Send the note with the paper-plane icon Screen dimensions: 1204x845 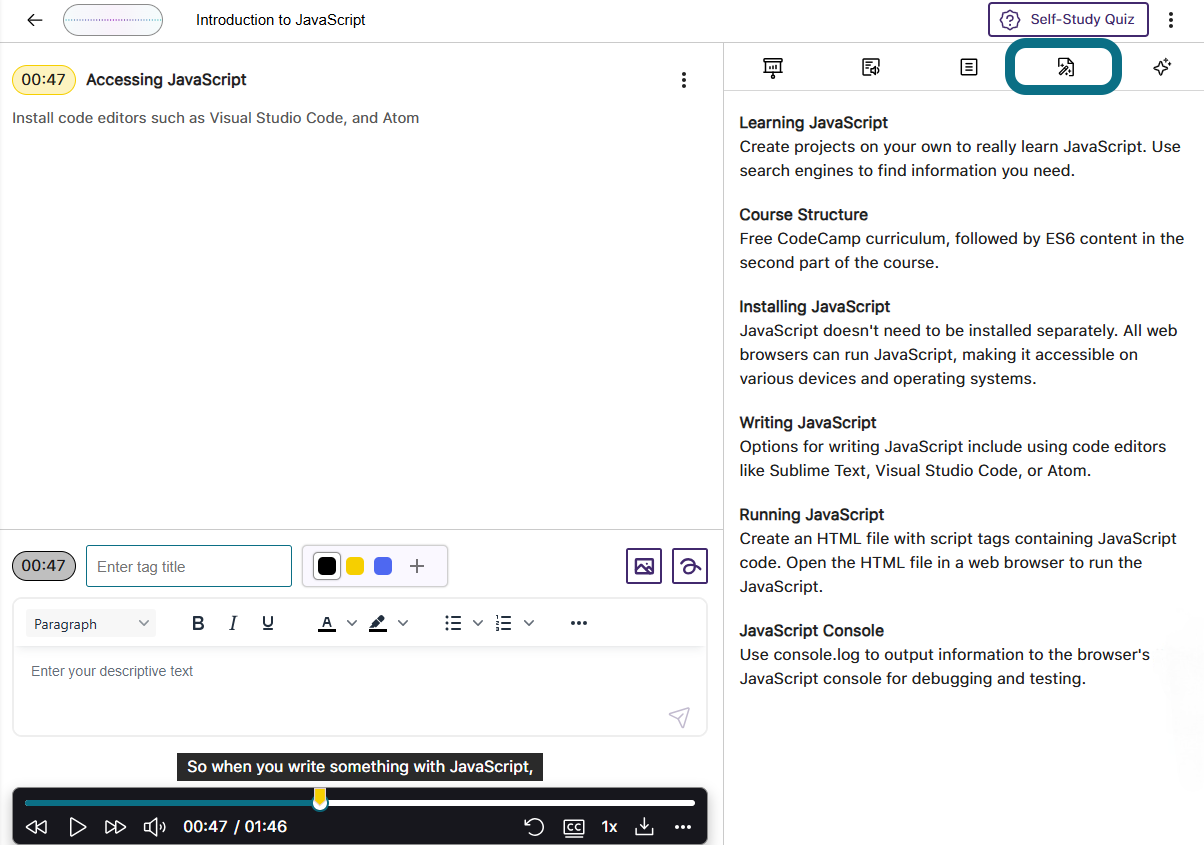click(679, 717)
